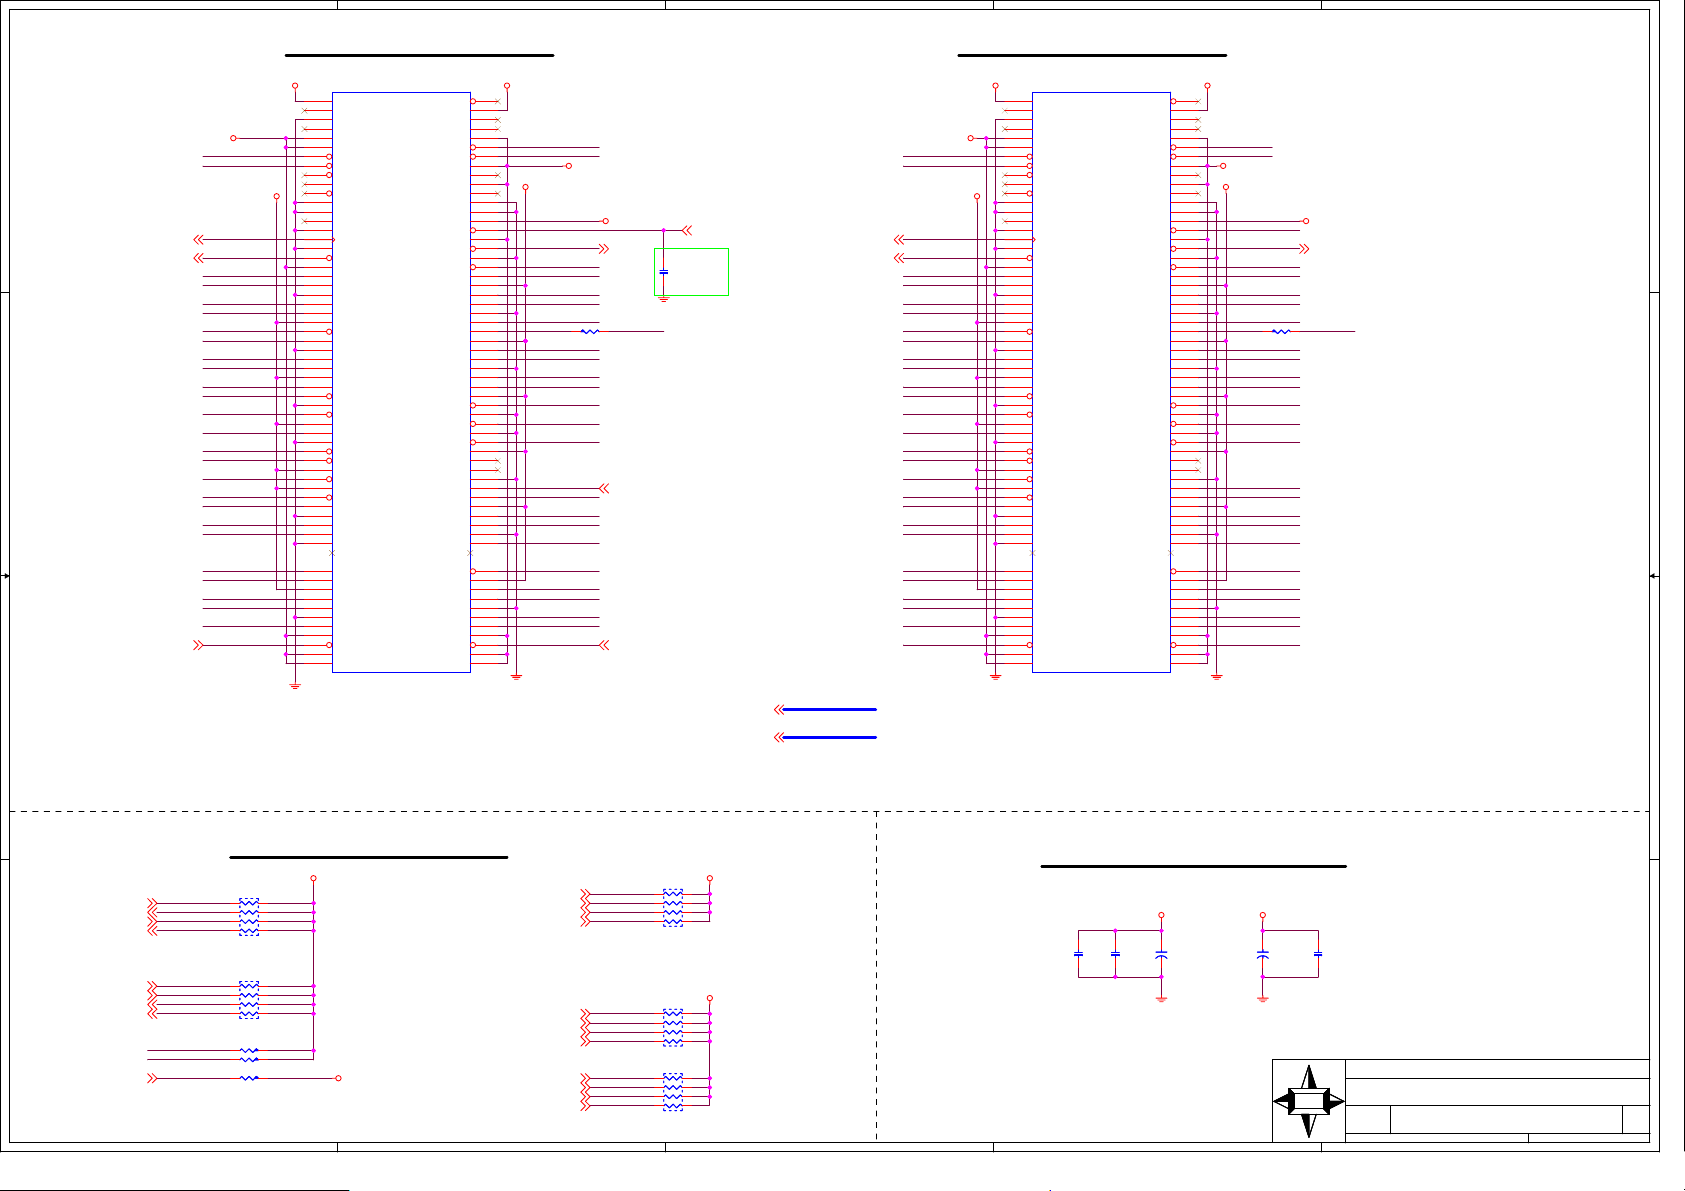Screen dimensions: 1685x1191
Task: Click power circle atop the three-capacitor group
Action: click(1161, 915)
